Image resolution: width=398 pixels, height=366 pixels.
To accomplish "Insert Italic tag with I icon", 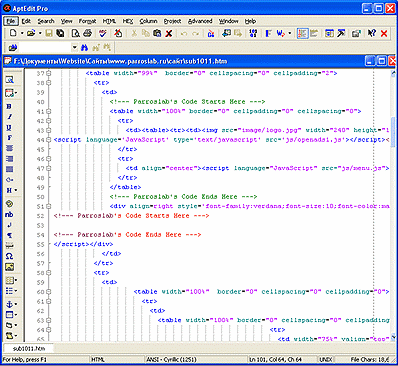I will 9,117.
